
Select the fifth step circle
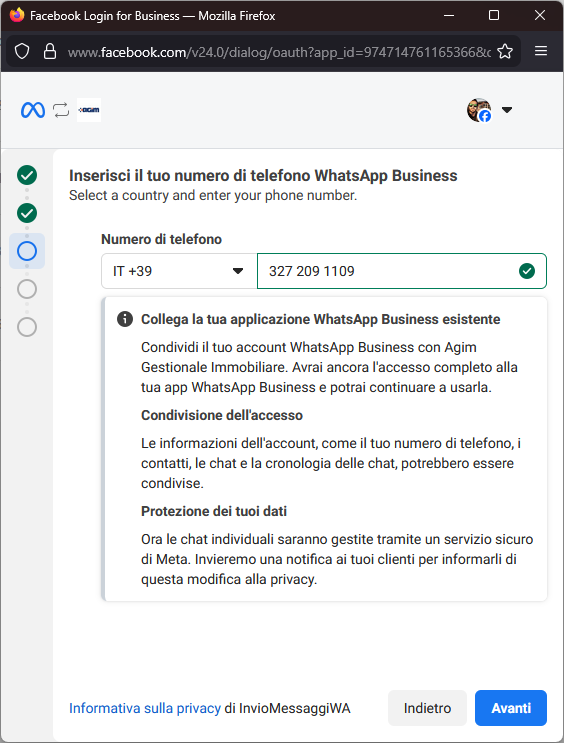click(27, 327)
